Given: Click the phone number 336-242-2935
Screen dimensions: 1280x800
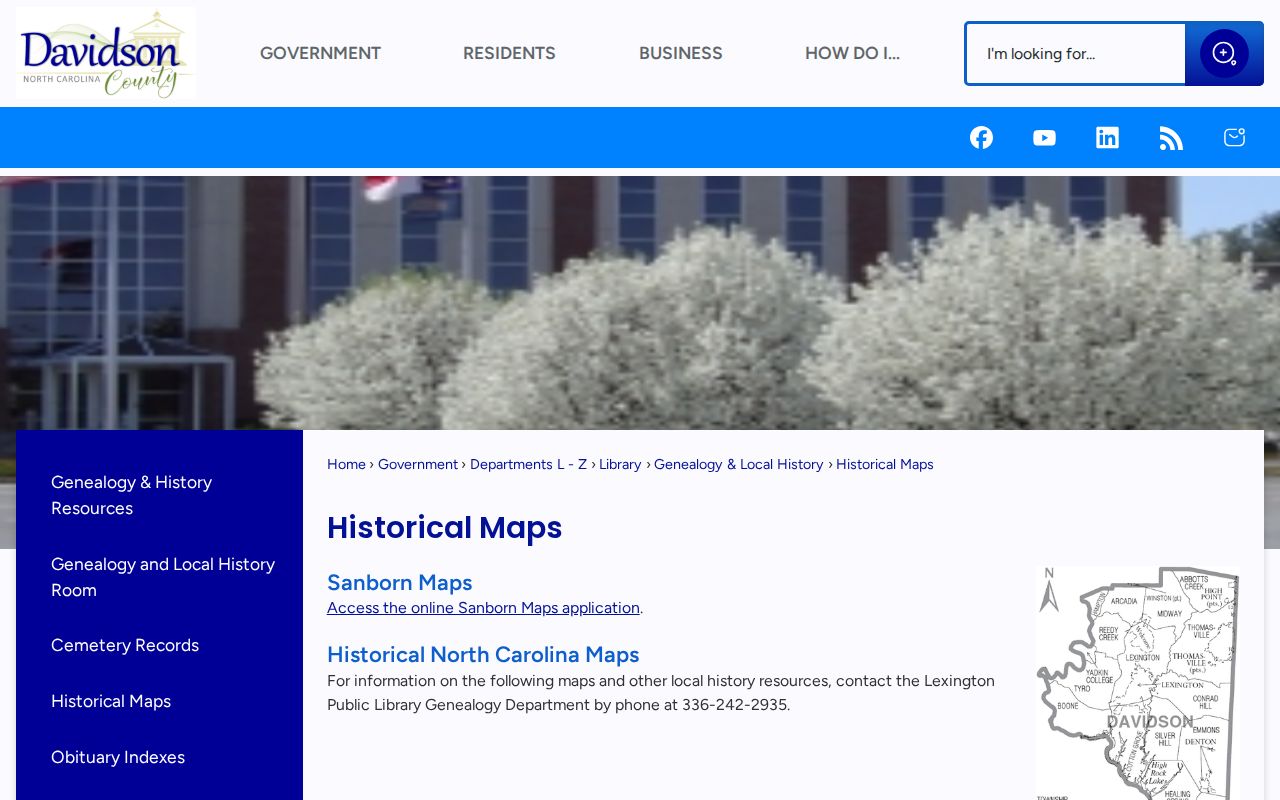Looking at the screenshot, I should click(x=734, y=705).
